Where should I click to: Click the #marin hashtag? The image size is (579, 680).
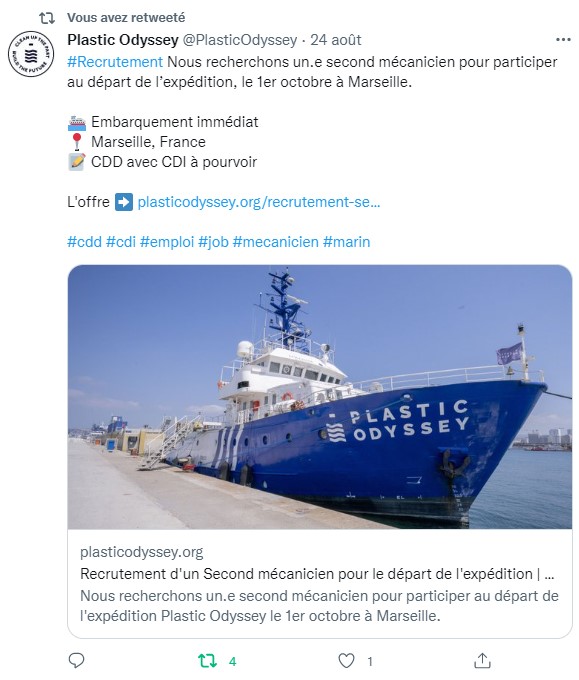347,242
